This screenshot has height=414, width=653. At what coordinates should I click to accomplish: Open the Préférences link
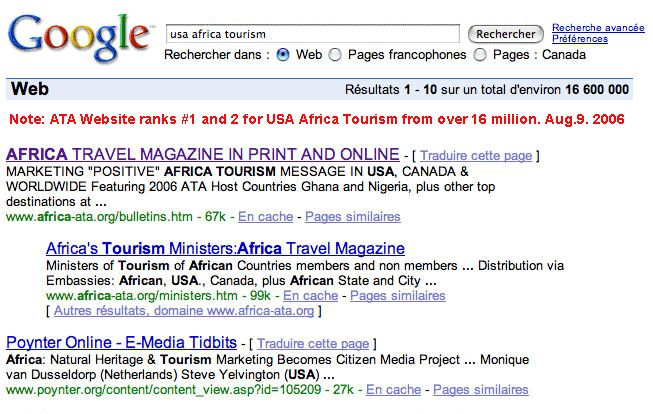(579, 39)
